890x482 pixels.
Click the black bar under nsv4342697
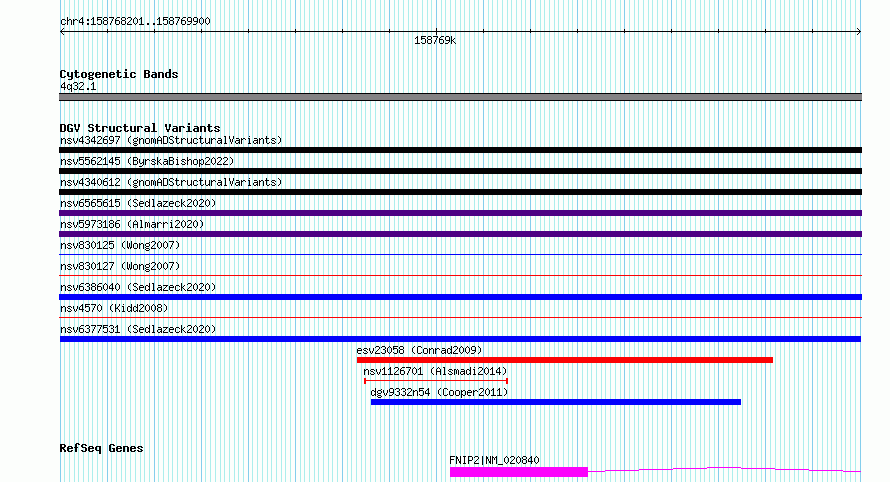pos(460,150)
